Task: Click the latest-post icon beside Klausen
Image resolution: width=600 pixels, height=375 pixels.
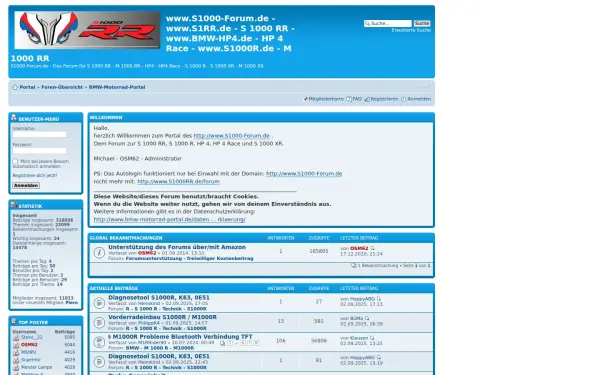Action: [372, 338]
